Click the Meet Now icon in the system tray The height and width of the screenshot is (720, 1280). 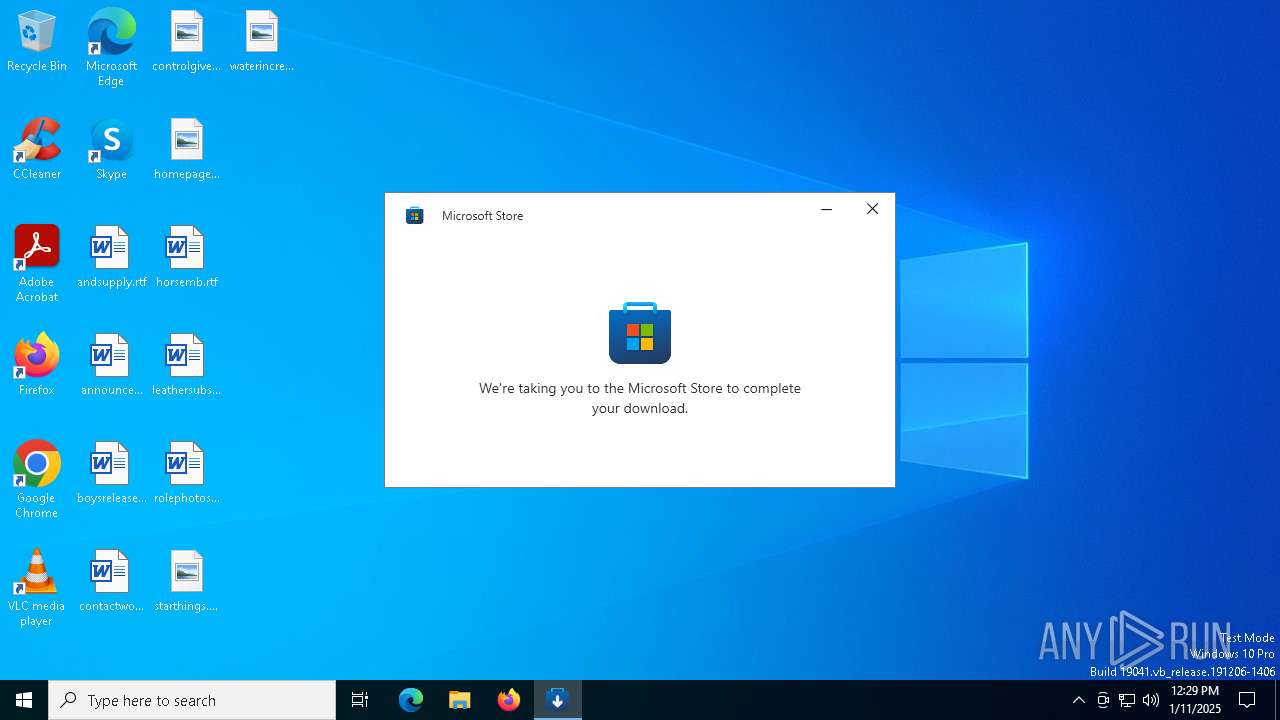click(1103, 700)
